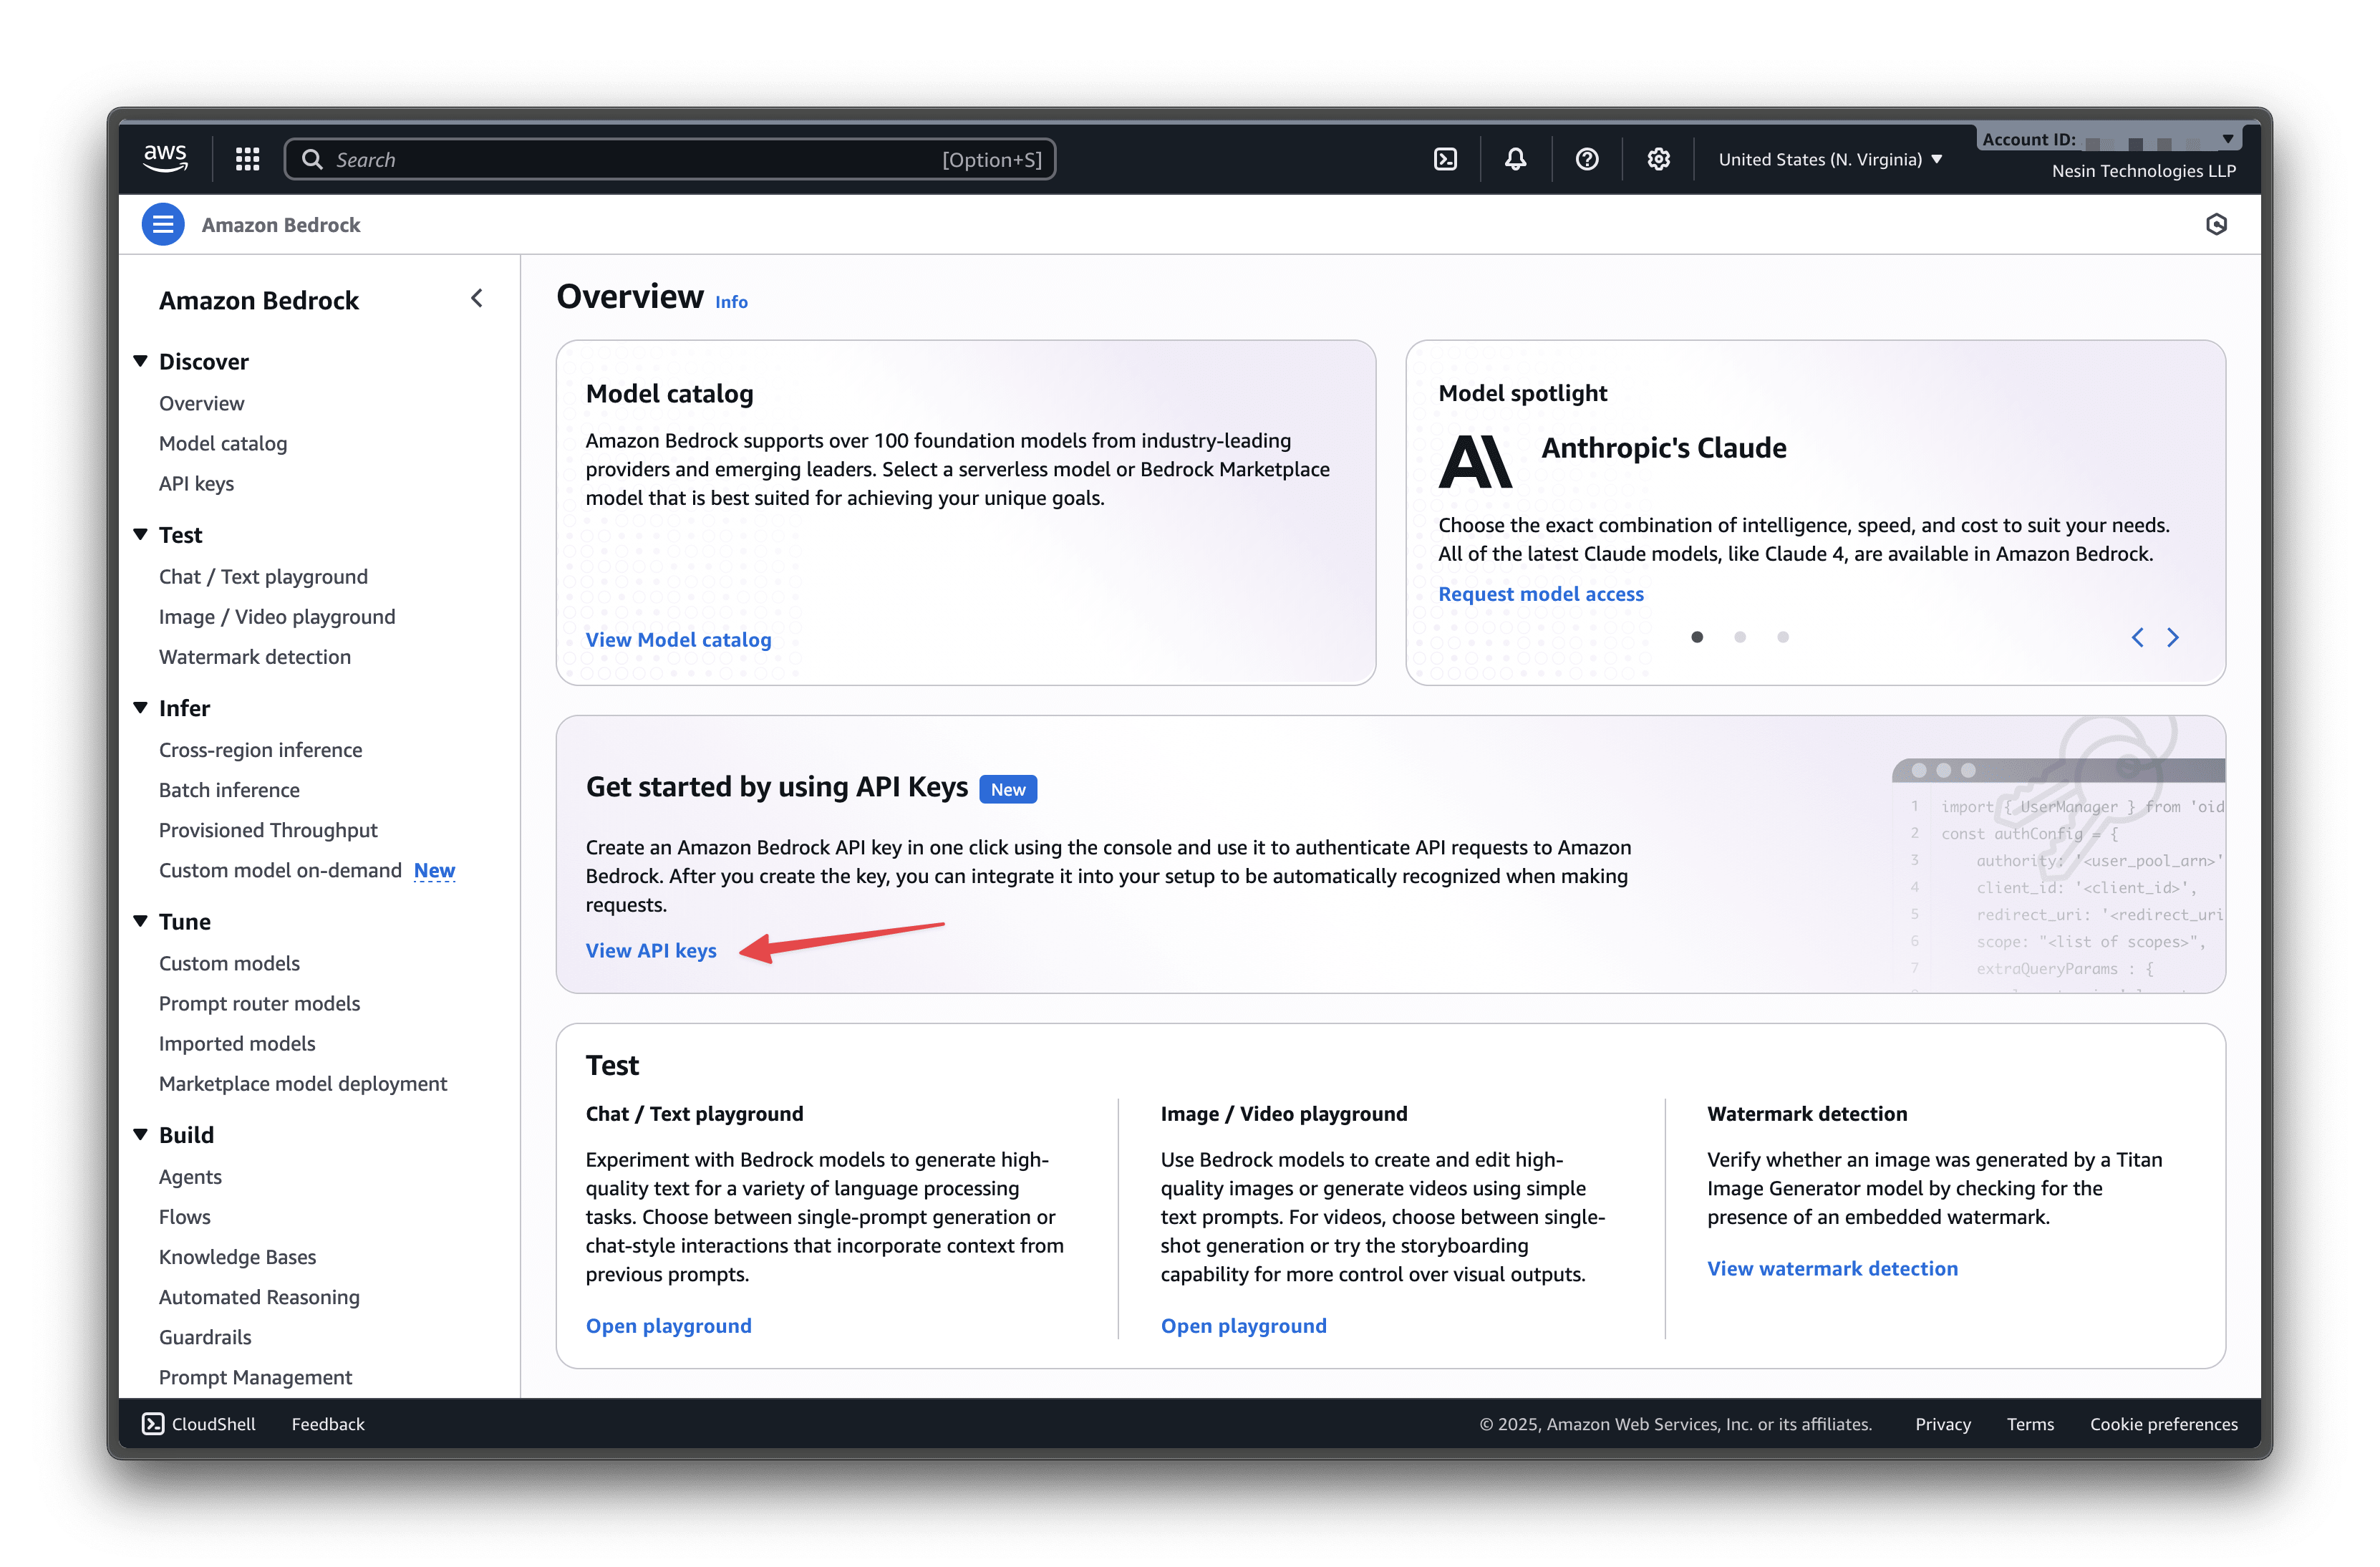Open Marketplace model deployment

tap(303, 1083)
